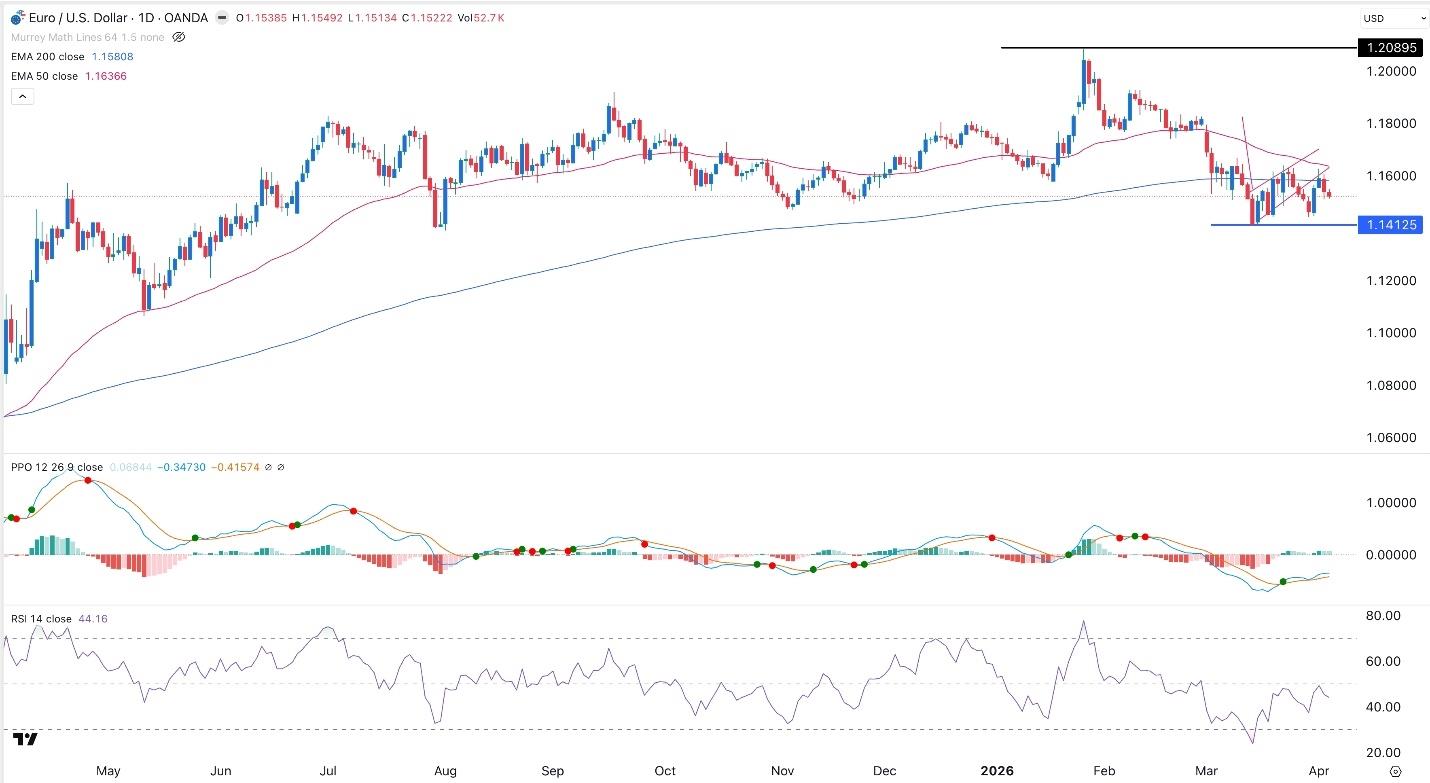Open the 1D timeframe selector

tap(144, 18)
